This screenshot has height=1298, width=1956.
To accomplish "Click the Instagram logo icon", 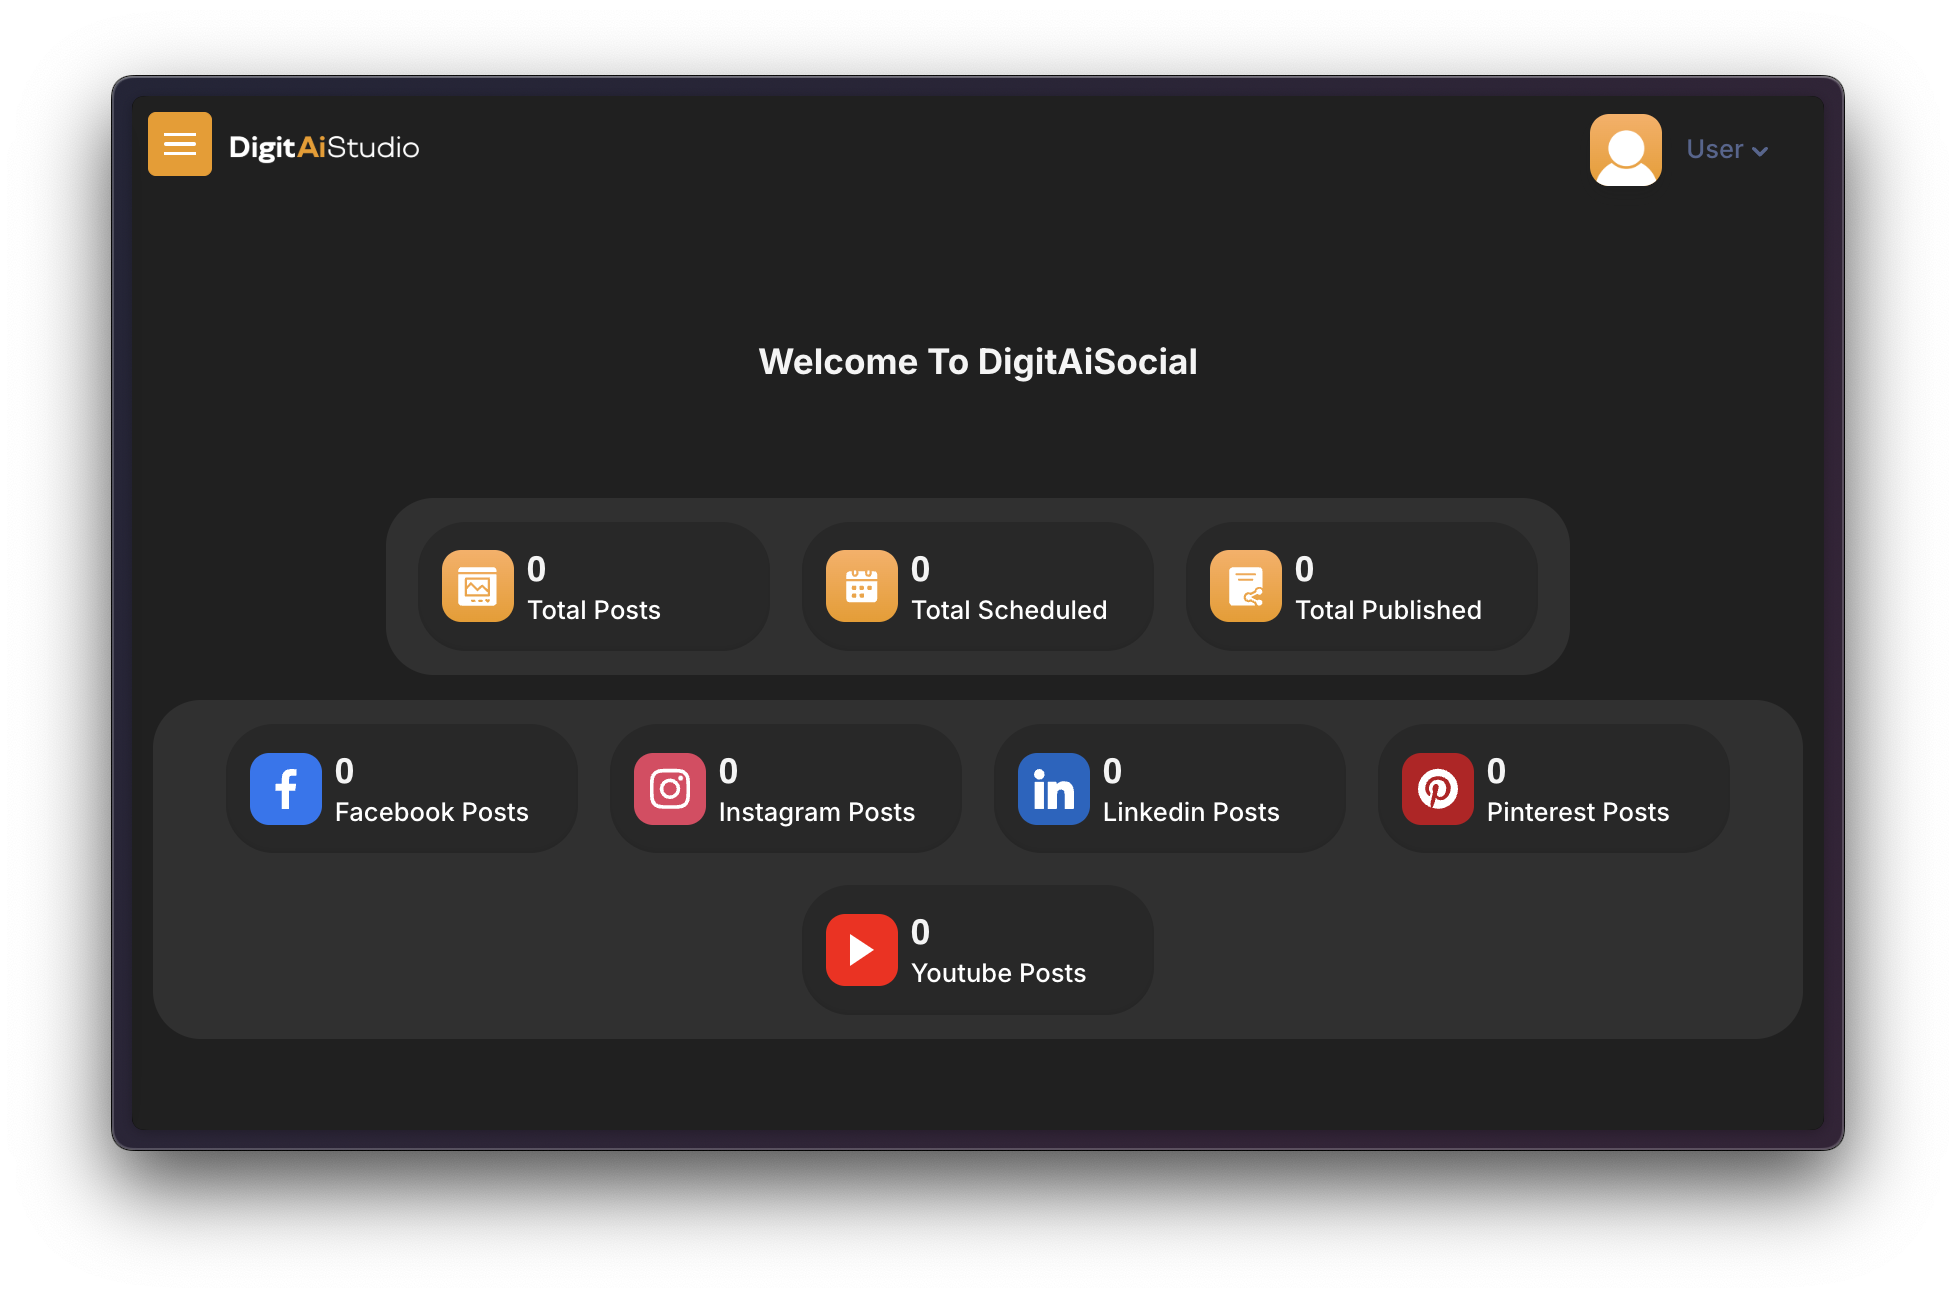I will pos(670,789).
